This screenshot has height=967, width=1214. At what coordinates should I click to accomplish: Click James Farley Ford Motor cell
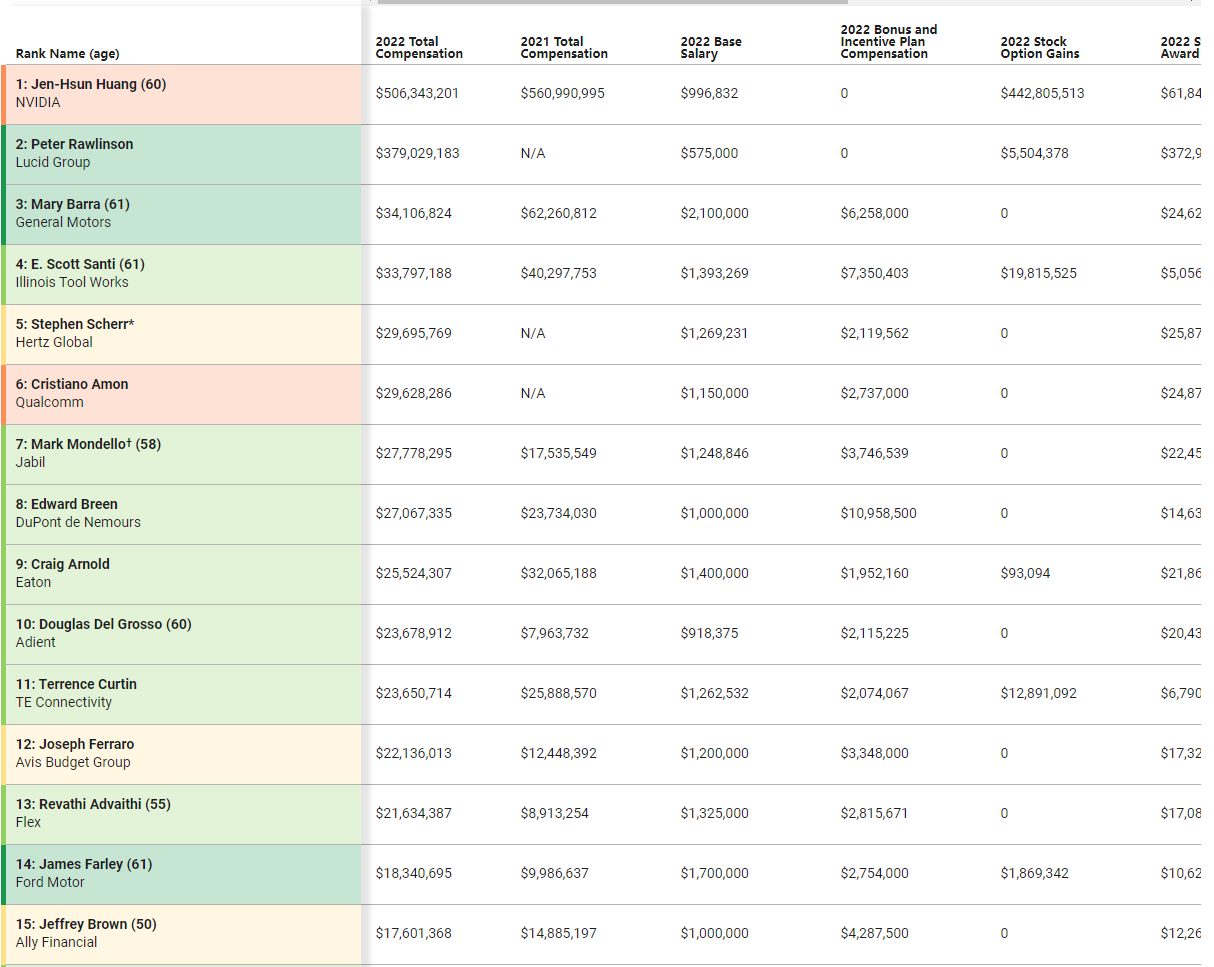[x=182, y=874]
